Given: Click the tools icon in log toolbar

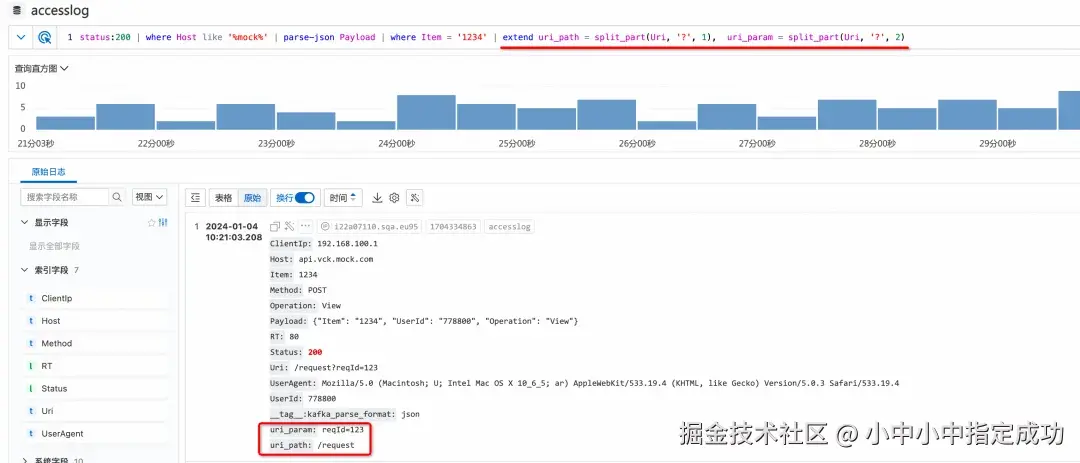Looking at the screenshot, I should [x=415, y=198].
